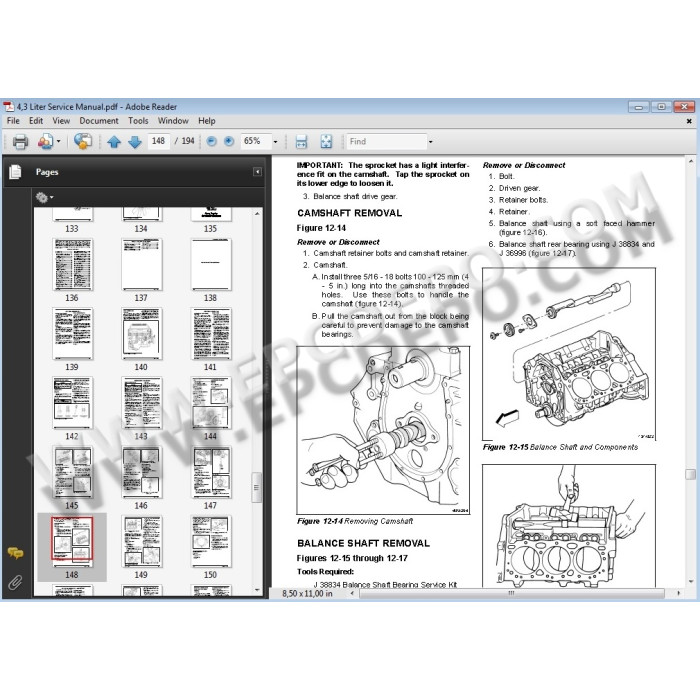Click the zoom percentage field showing 65%
This screenshot has width=700, height=700.
[x=256, y=141]
